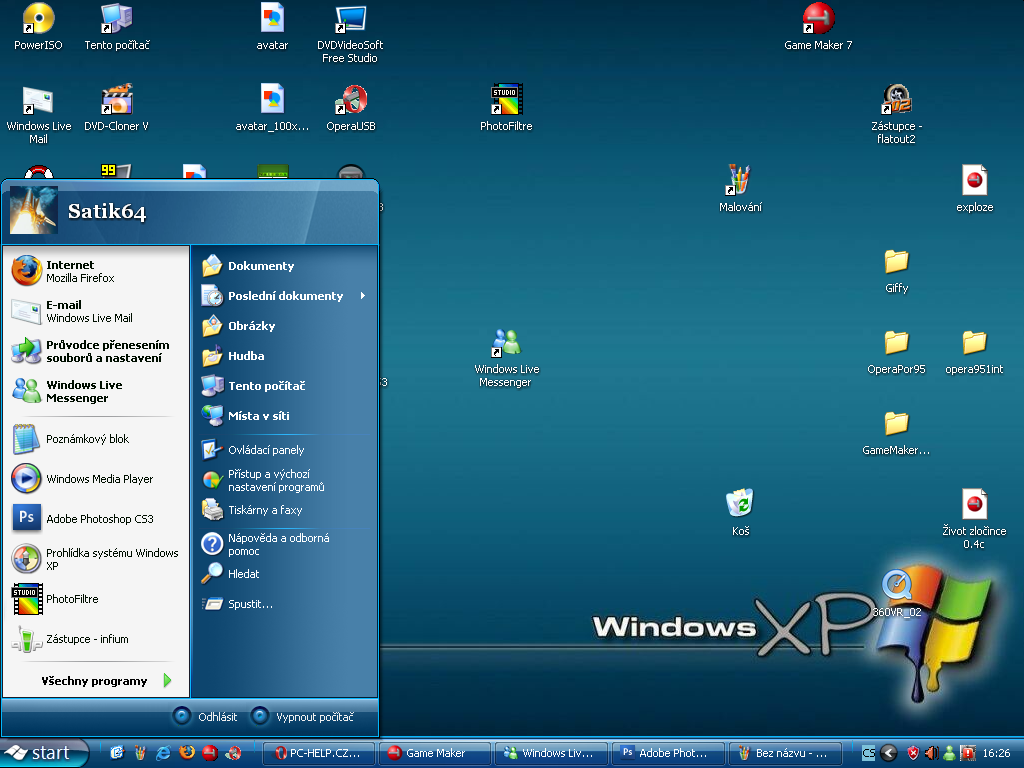
Task: Open Ovládací panely from Start menu
Action: coord(265,450)
